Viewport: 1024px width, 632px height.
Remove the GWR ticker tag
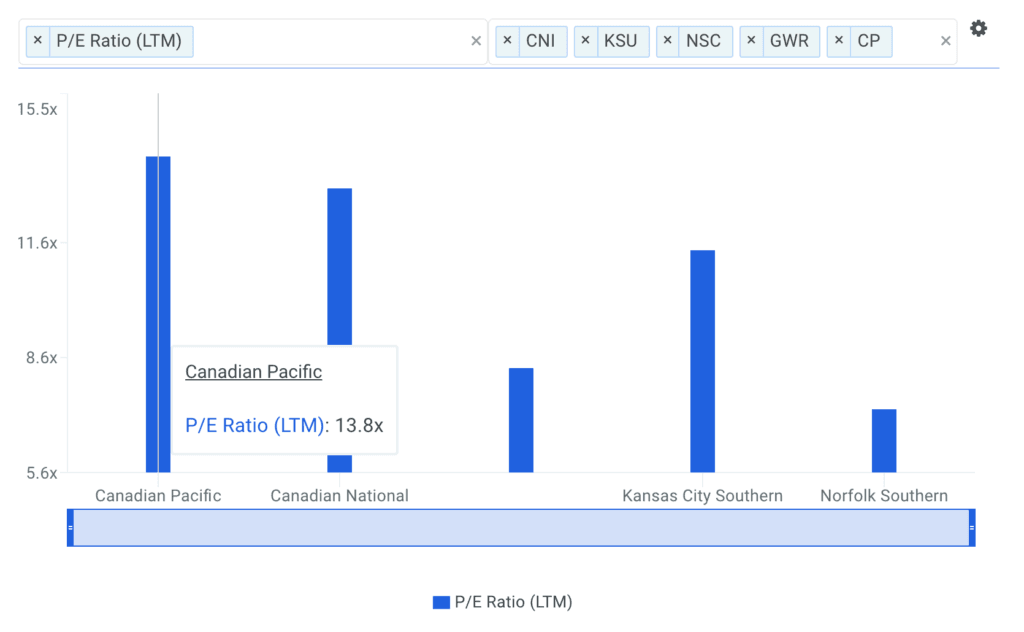tap(751, 41)
